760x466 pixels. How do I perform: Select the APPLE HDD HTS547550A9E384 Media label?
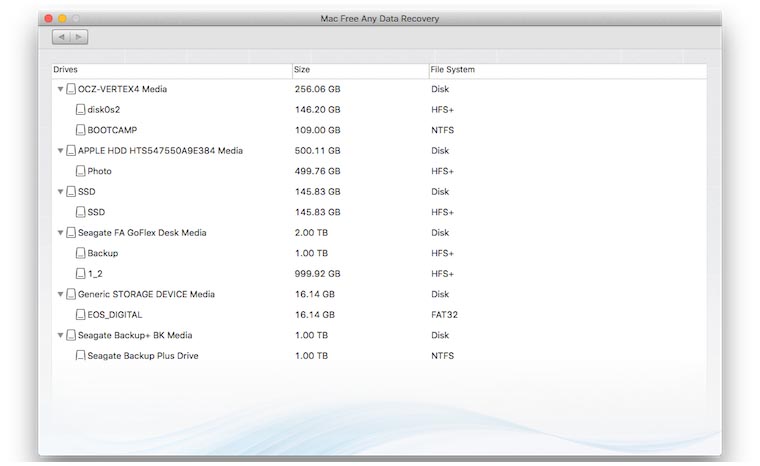(160, 151)
